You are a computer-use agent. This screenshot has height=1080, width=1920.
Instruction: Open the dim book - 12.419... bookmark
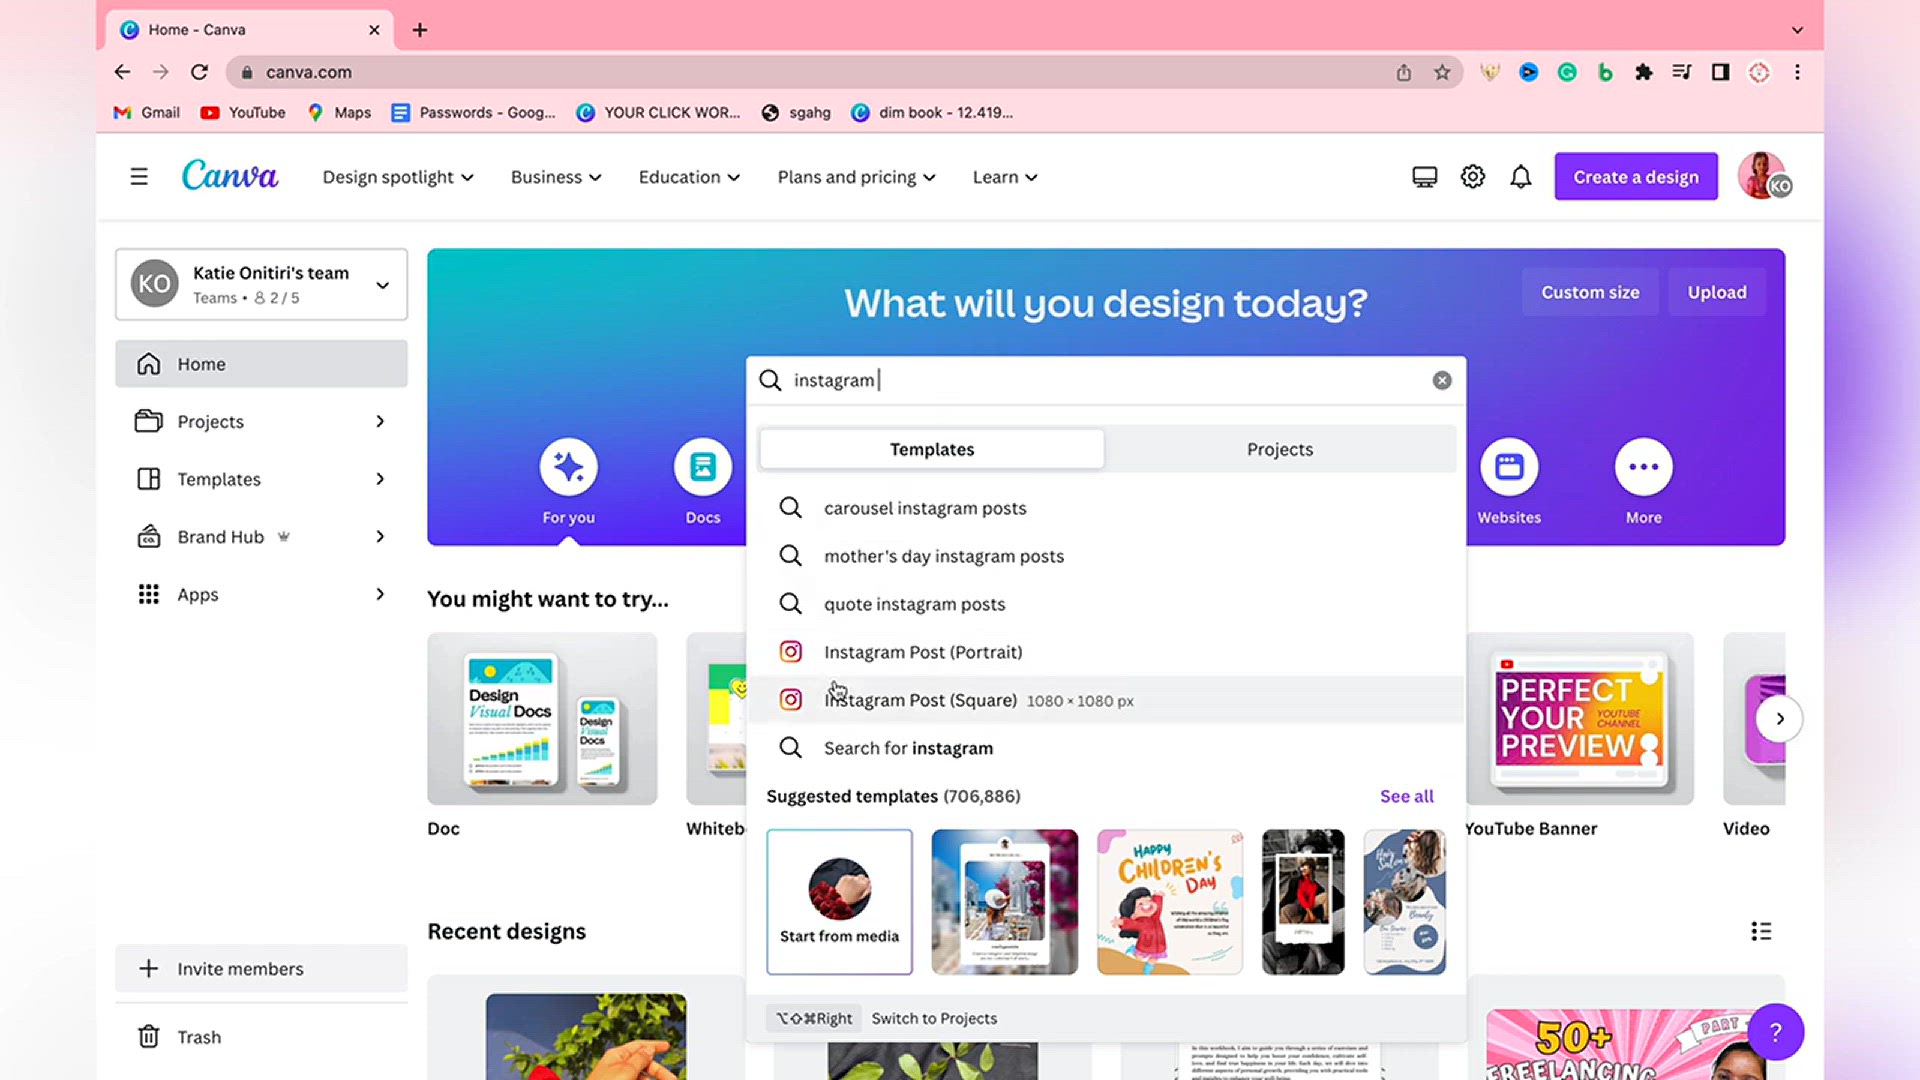pos(933,113)
